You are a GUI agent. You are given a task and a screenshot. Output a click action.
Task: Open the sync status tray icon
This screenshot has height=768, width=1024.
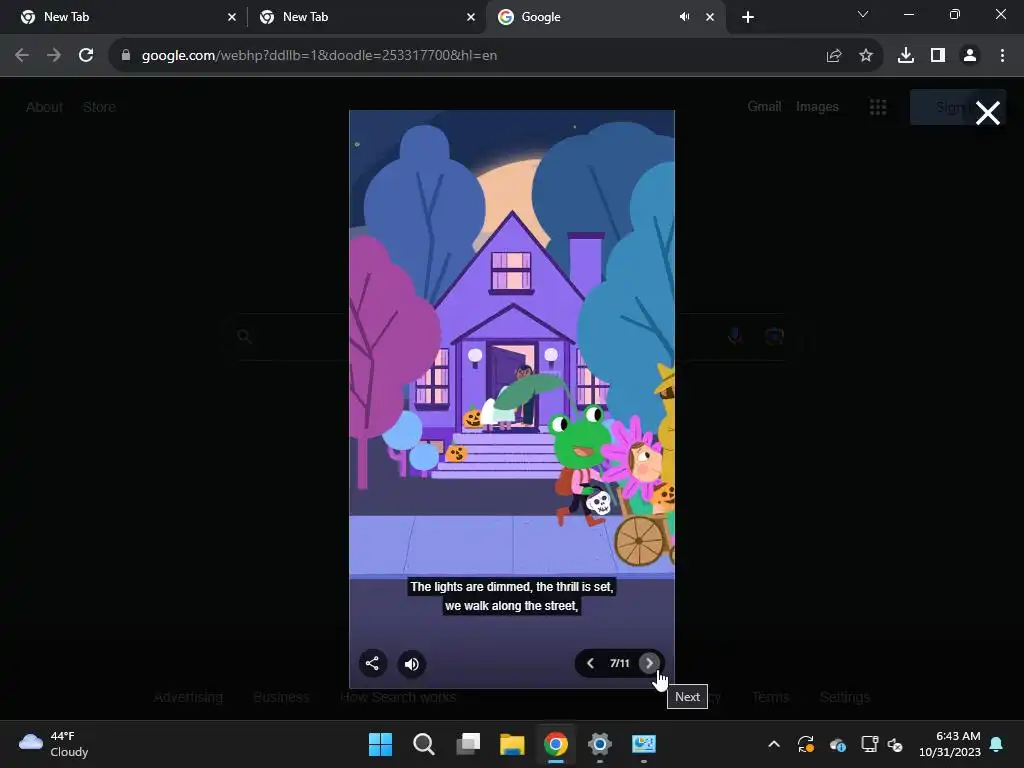(x=805, y=744)
